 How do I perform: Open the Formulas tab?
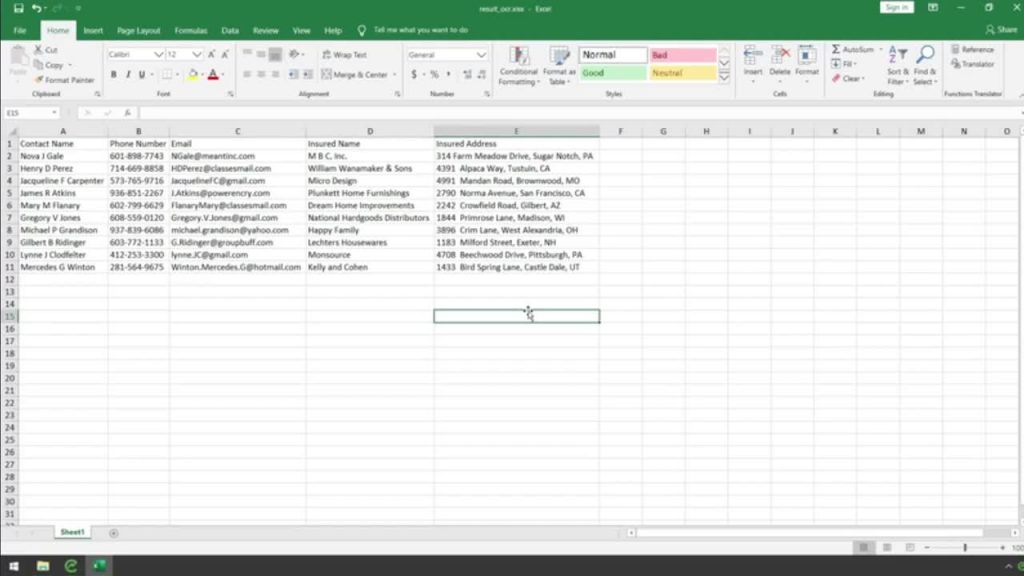tap(191, 31)
